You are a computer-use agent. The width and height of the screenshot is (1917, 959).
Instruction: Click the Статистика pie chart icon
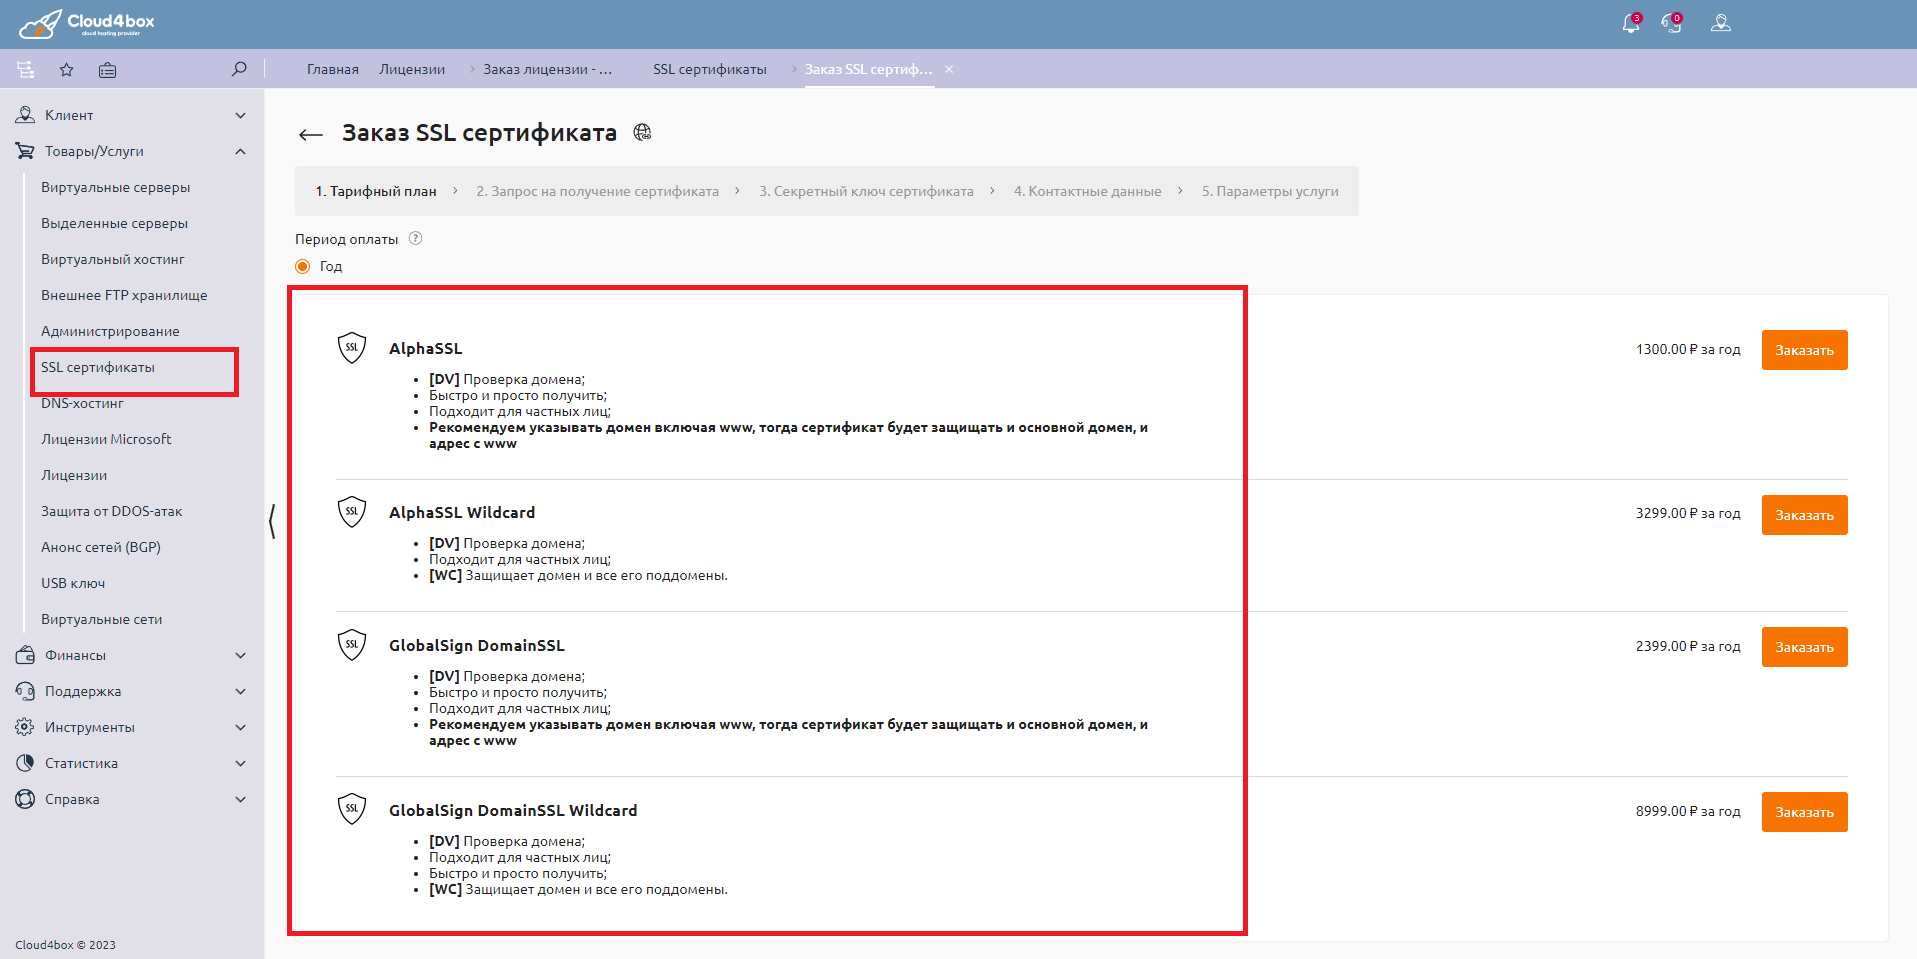pos(25,763)
